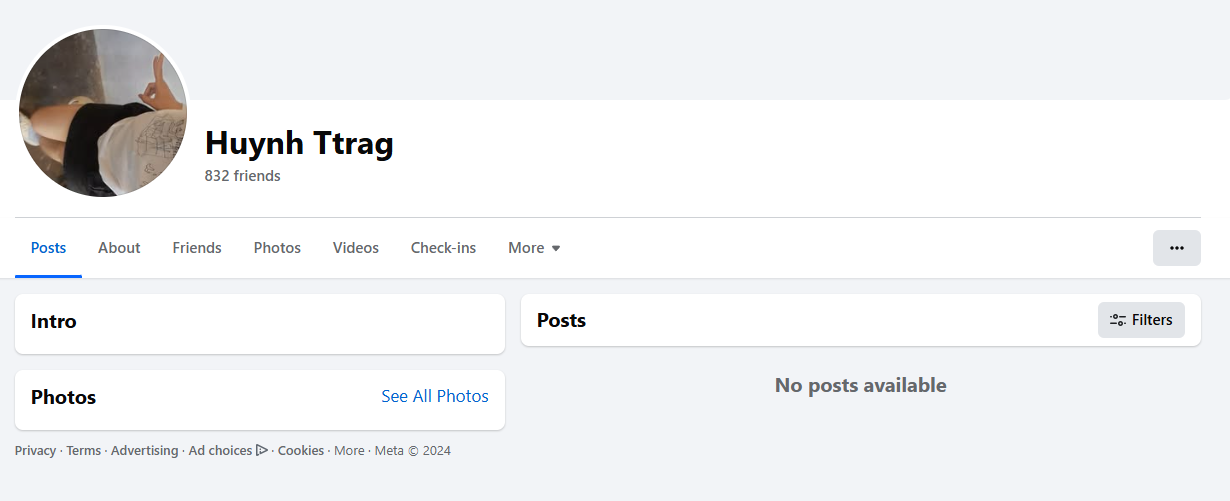Select the Posts tab

coord(48,248)
